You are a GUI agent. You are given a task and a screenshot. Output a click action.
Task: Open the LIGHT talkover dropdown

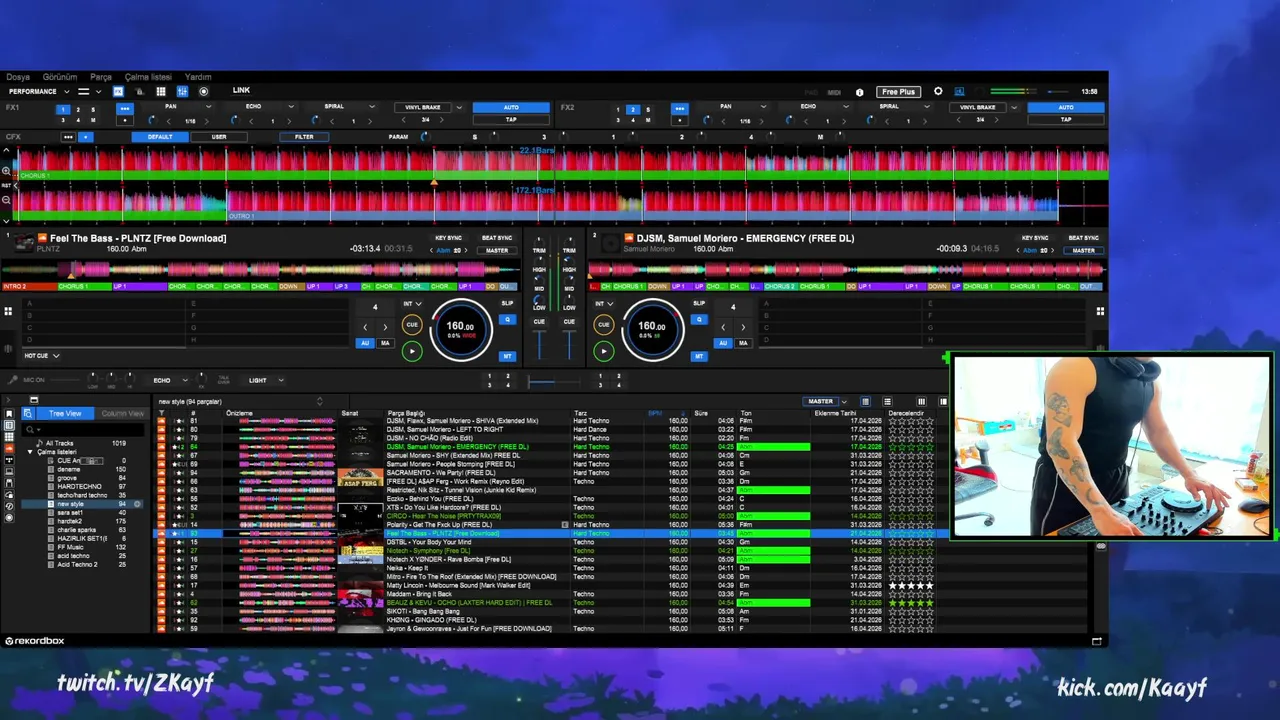click(x=266, y=380)
